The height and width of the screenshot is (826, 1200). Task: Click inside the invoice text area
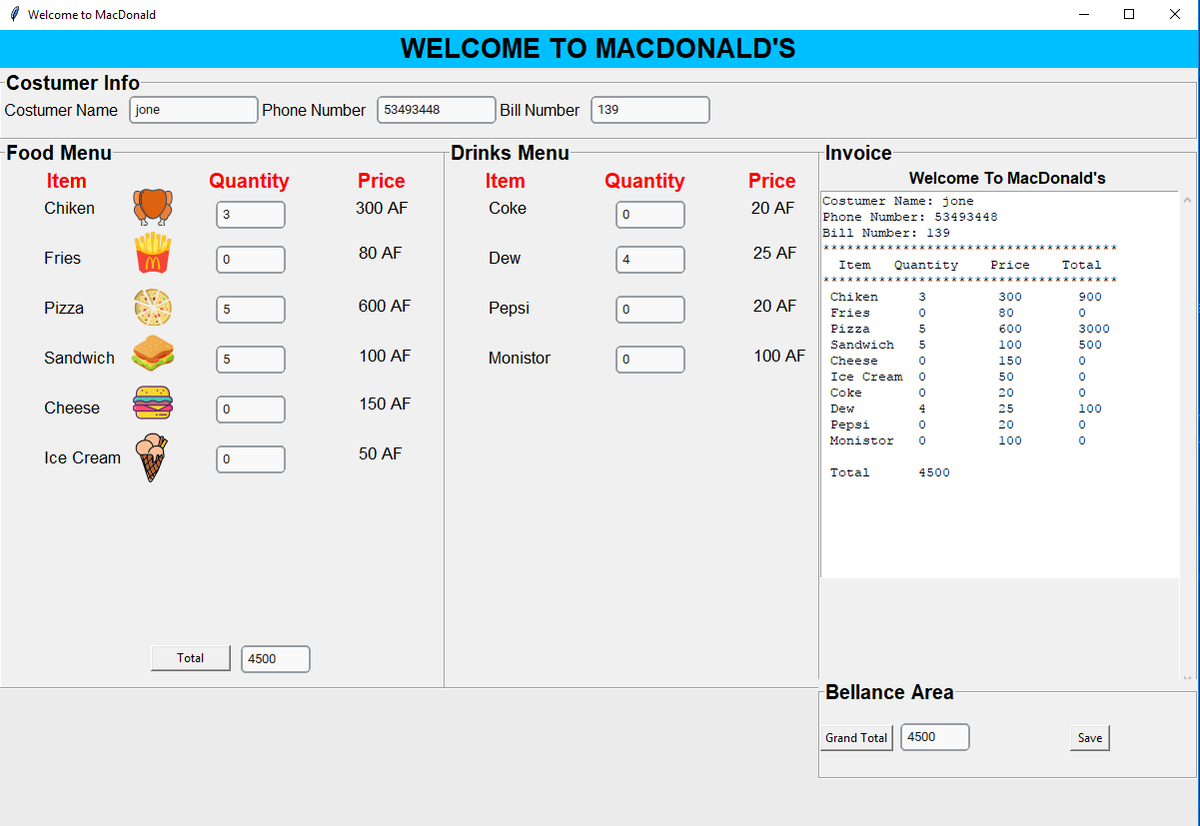1000,384
